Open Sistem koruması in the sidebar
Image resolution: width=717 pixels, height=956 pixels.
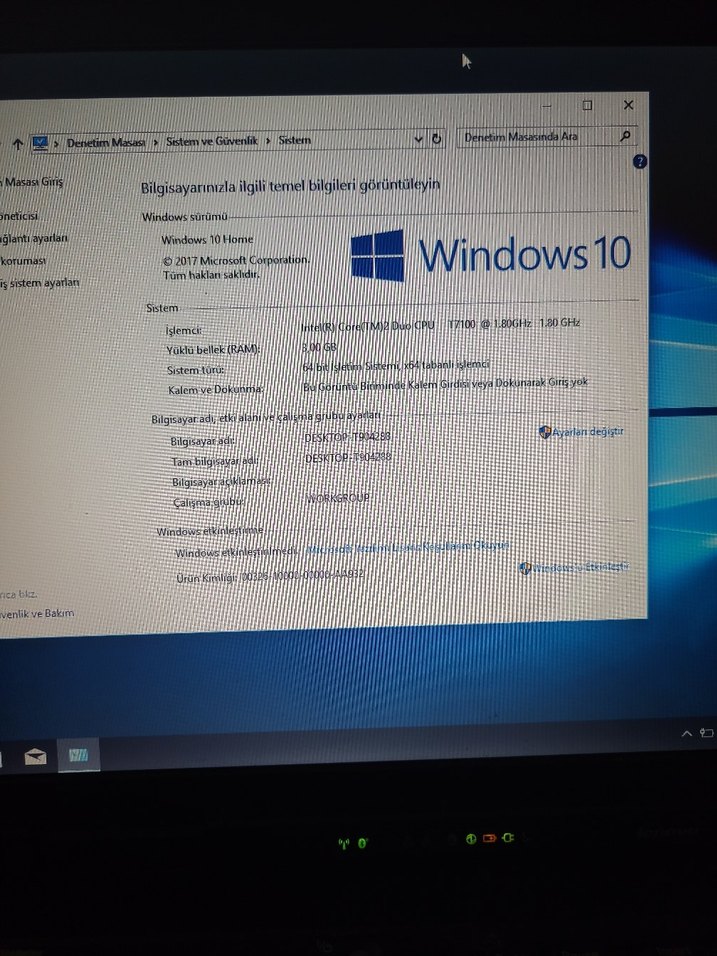pyautogui.click(x=24, y=260)
